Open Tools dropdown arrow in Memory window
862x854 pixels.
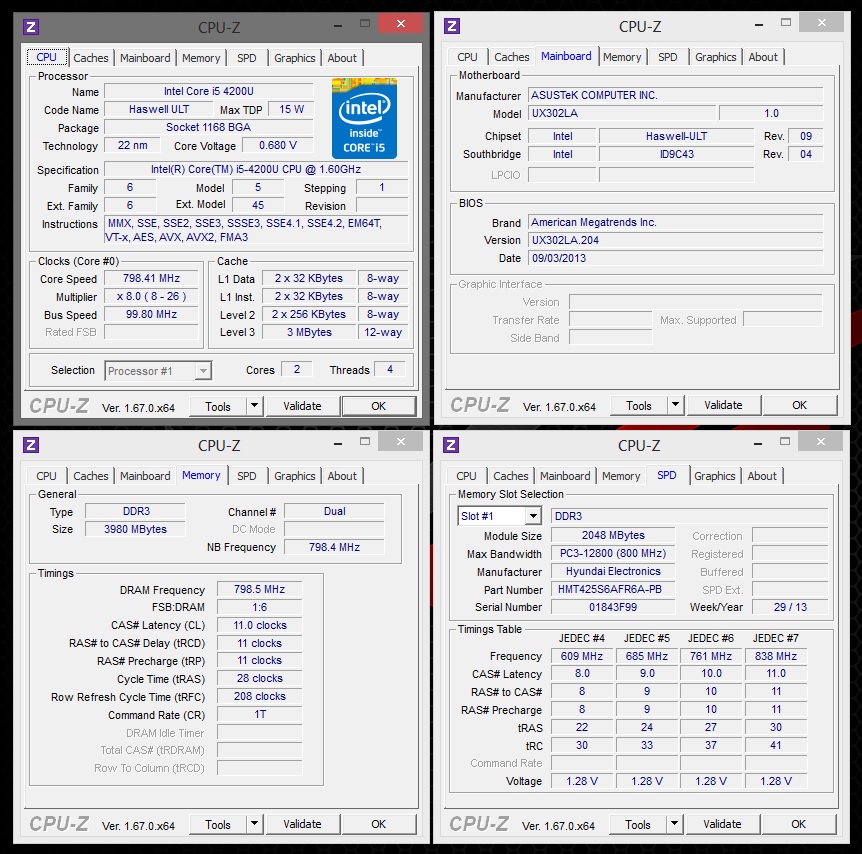254,824
